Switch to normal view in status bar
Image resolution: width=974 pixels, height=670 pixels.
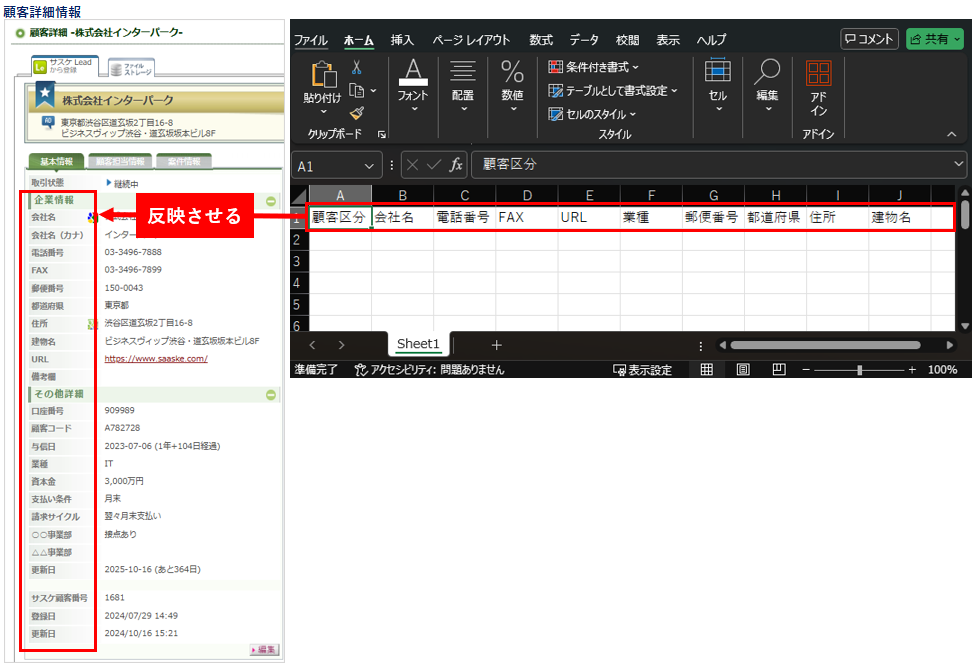click(706, 370)
